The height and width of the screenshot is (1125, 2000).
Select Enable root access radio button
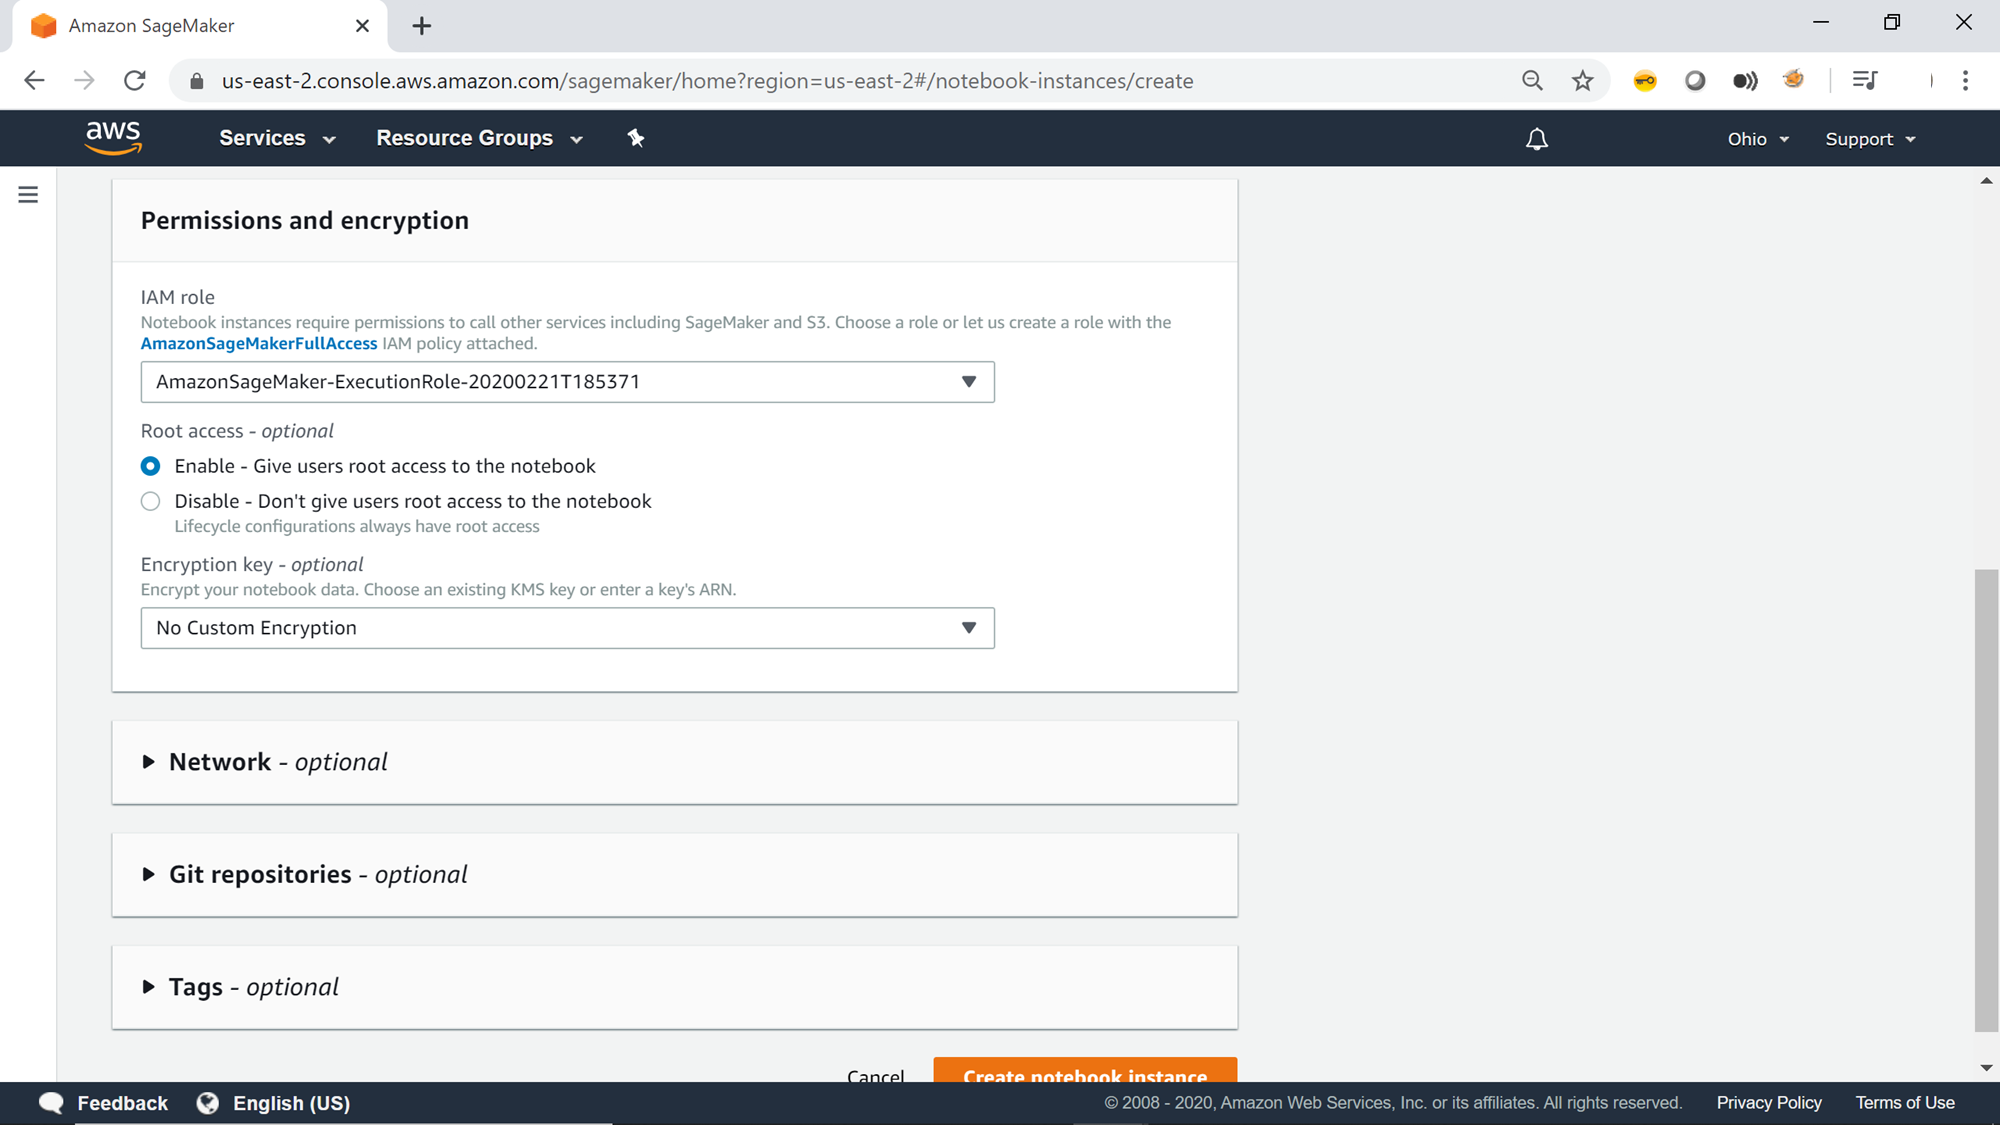(x=151, y=466)
